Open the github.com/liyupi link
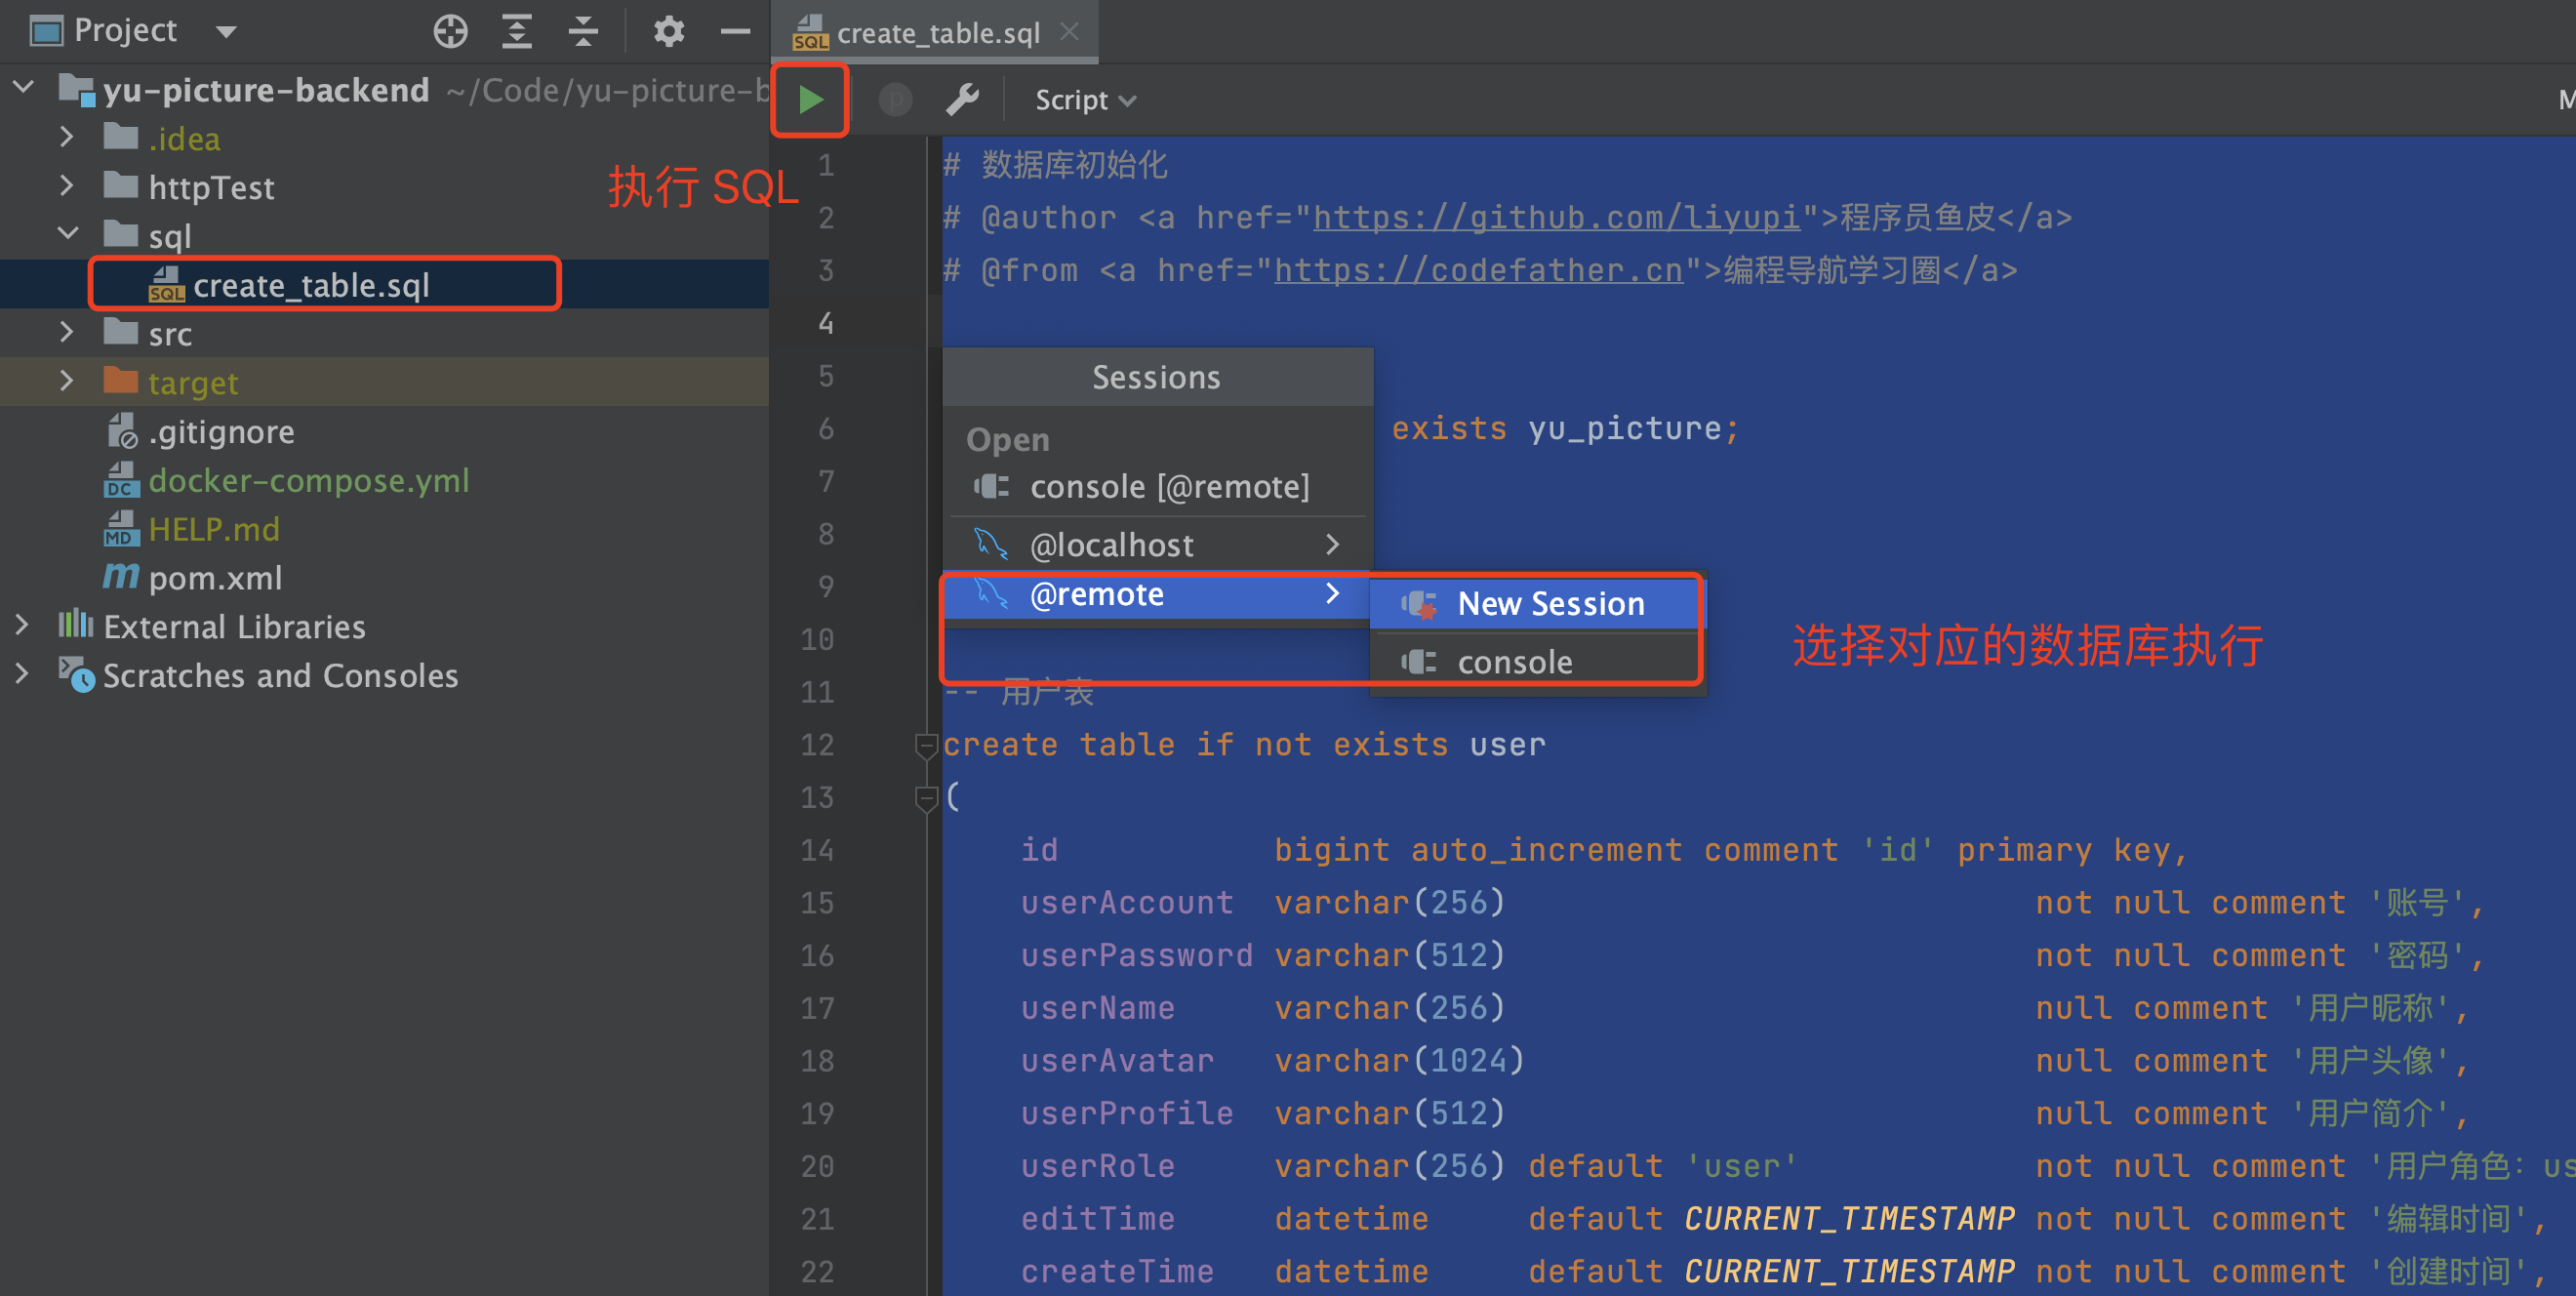 coord(1555,218)
